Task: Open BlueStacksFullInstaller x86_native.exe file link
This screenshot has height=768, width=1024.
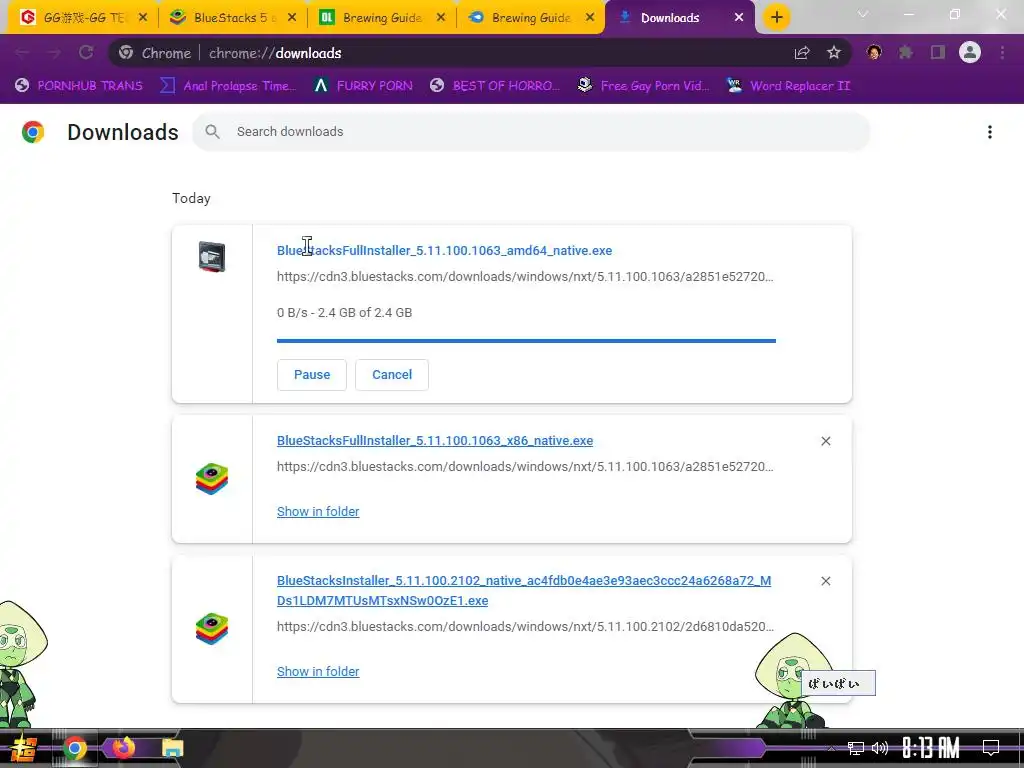Action: click(x=435, y=441)
